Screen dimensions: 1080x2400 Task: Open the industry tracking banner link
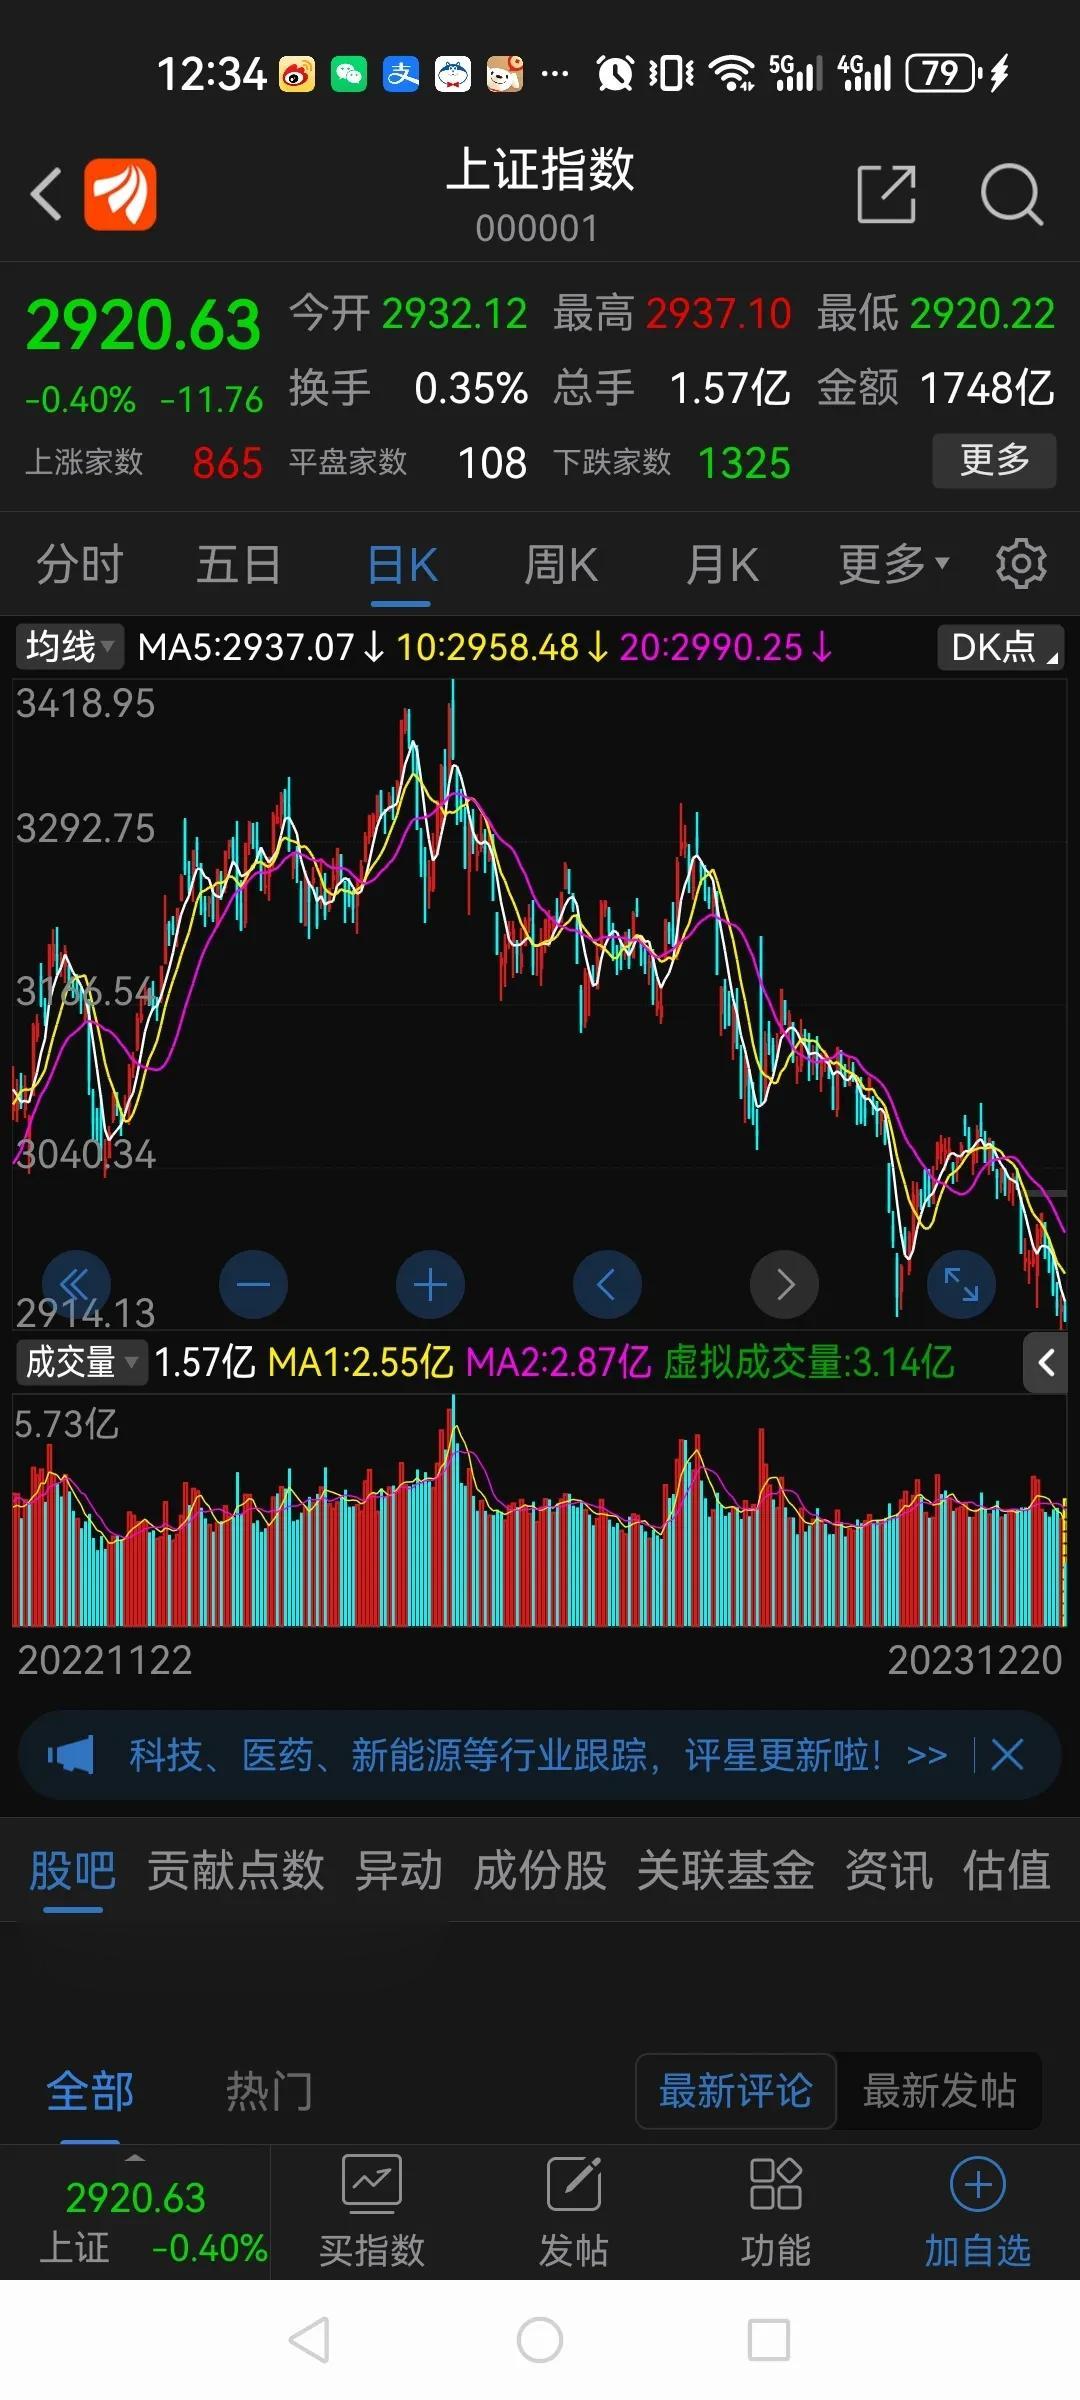(538, 1755)
